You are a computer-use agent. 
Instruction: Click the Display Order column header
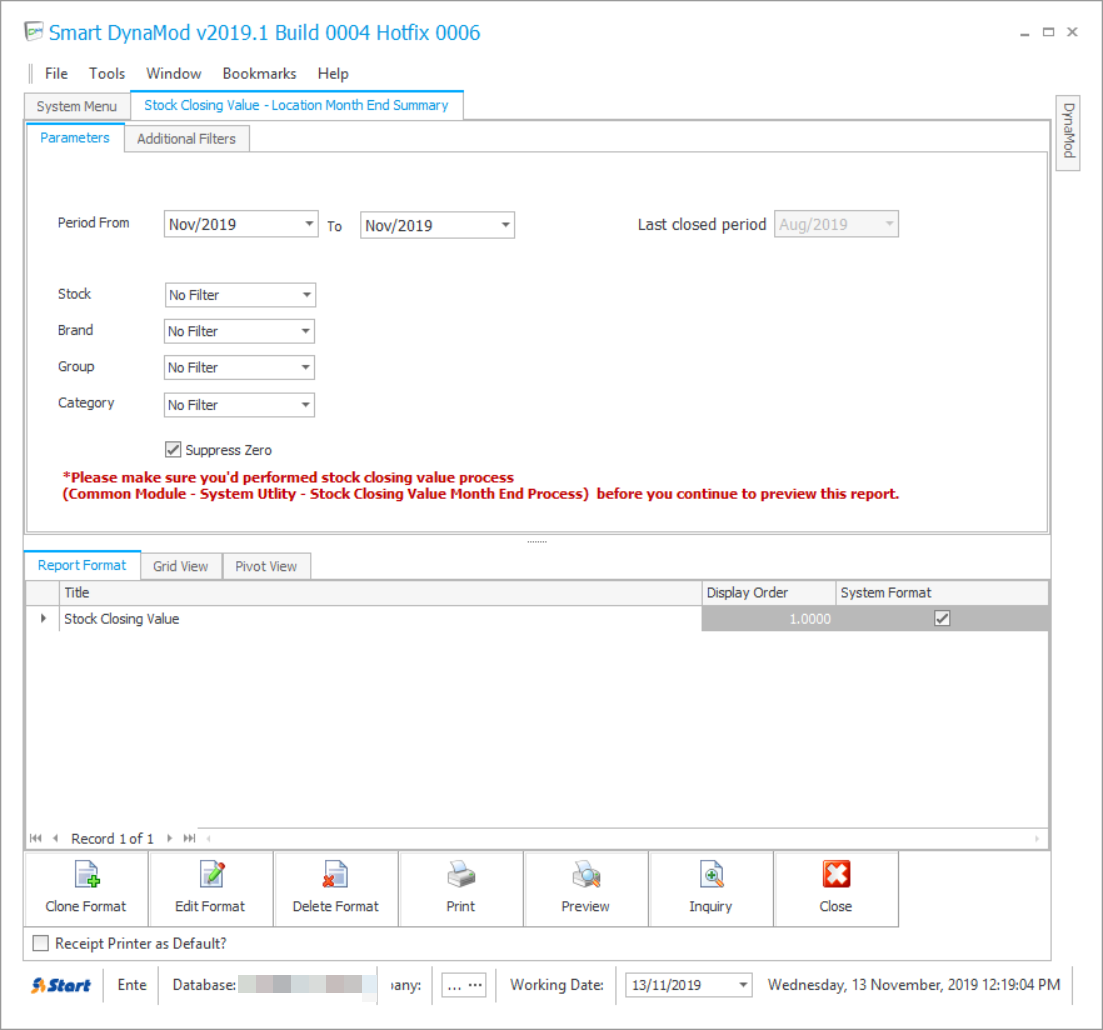click(769, 593)
